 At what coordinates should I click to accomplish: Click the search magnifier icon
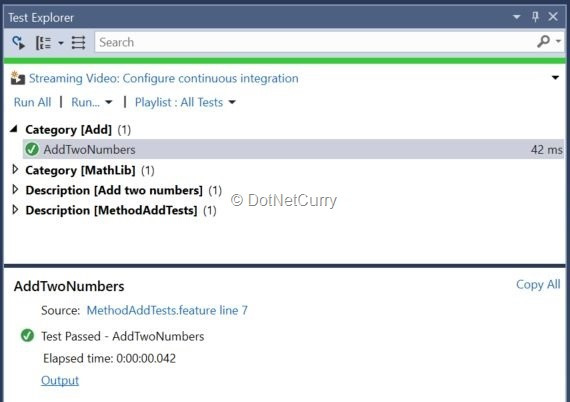543,41
